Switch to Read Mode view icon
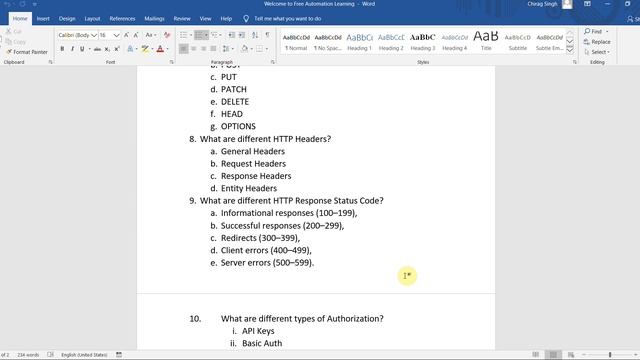The height and width of the screenshot is (360, 640). [x=536, y=355]
